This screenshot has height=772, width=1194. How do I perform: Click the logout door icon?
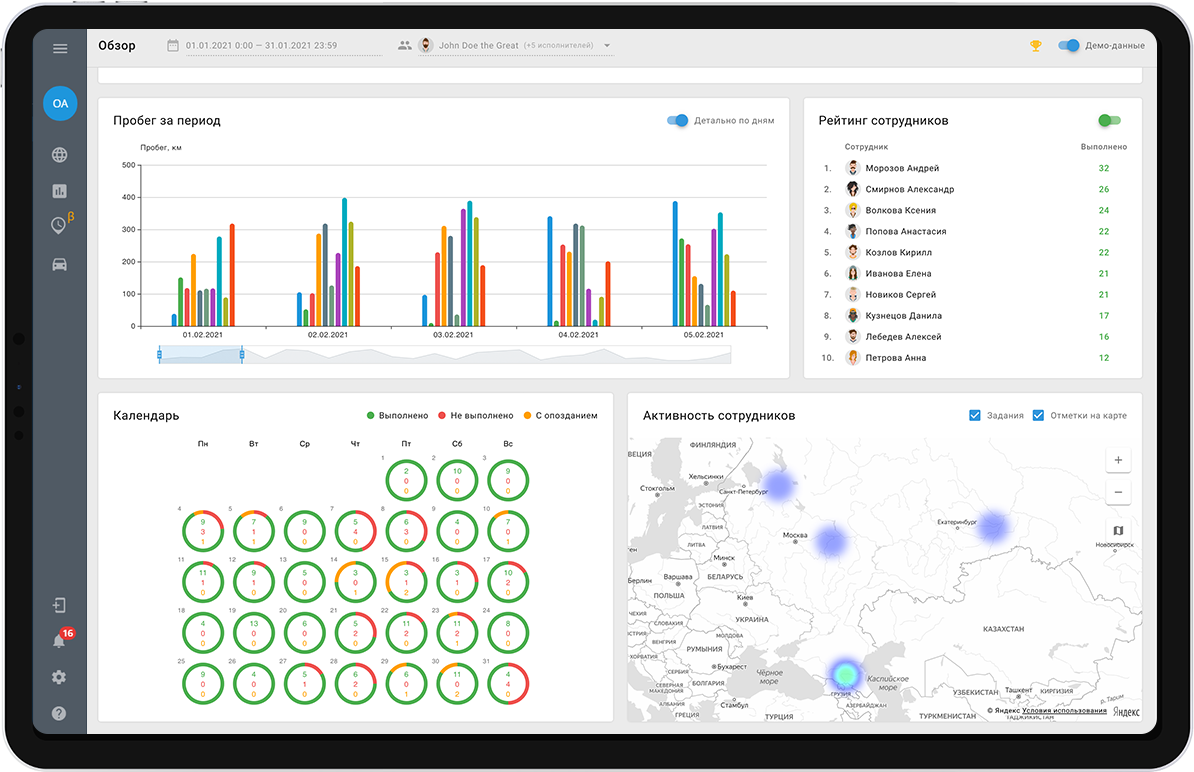point(59,605)
